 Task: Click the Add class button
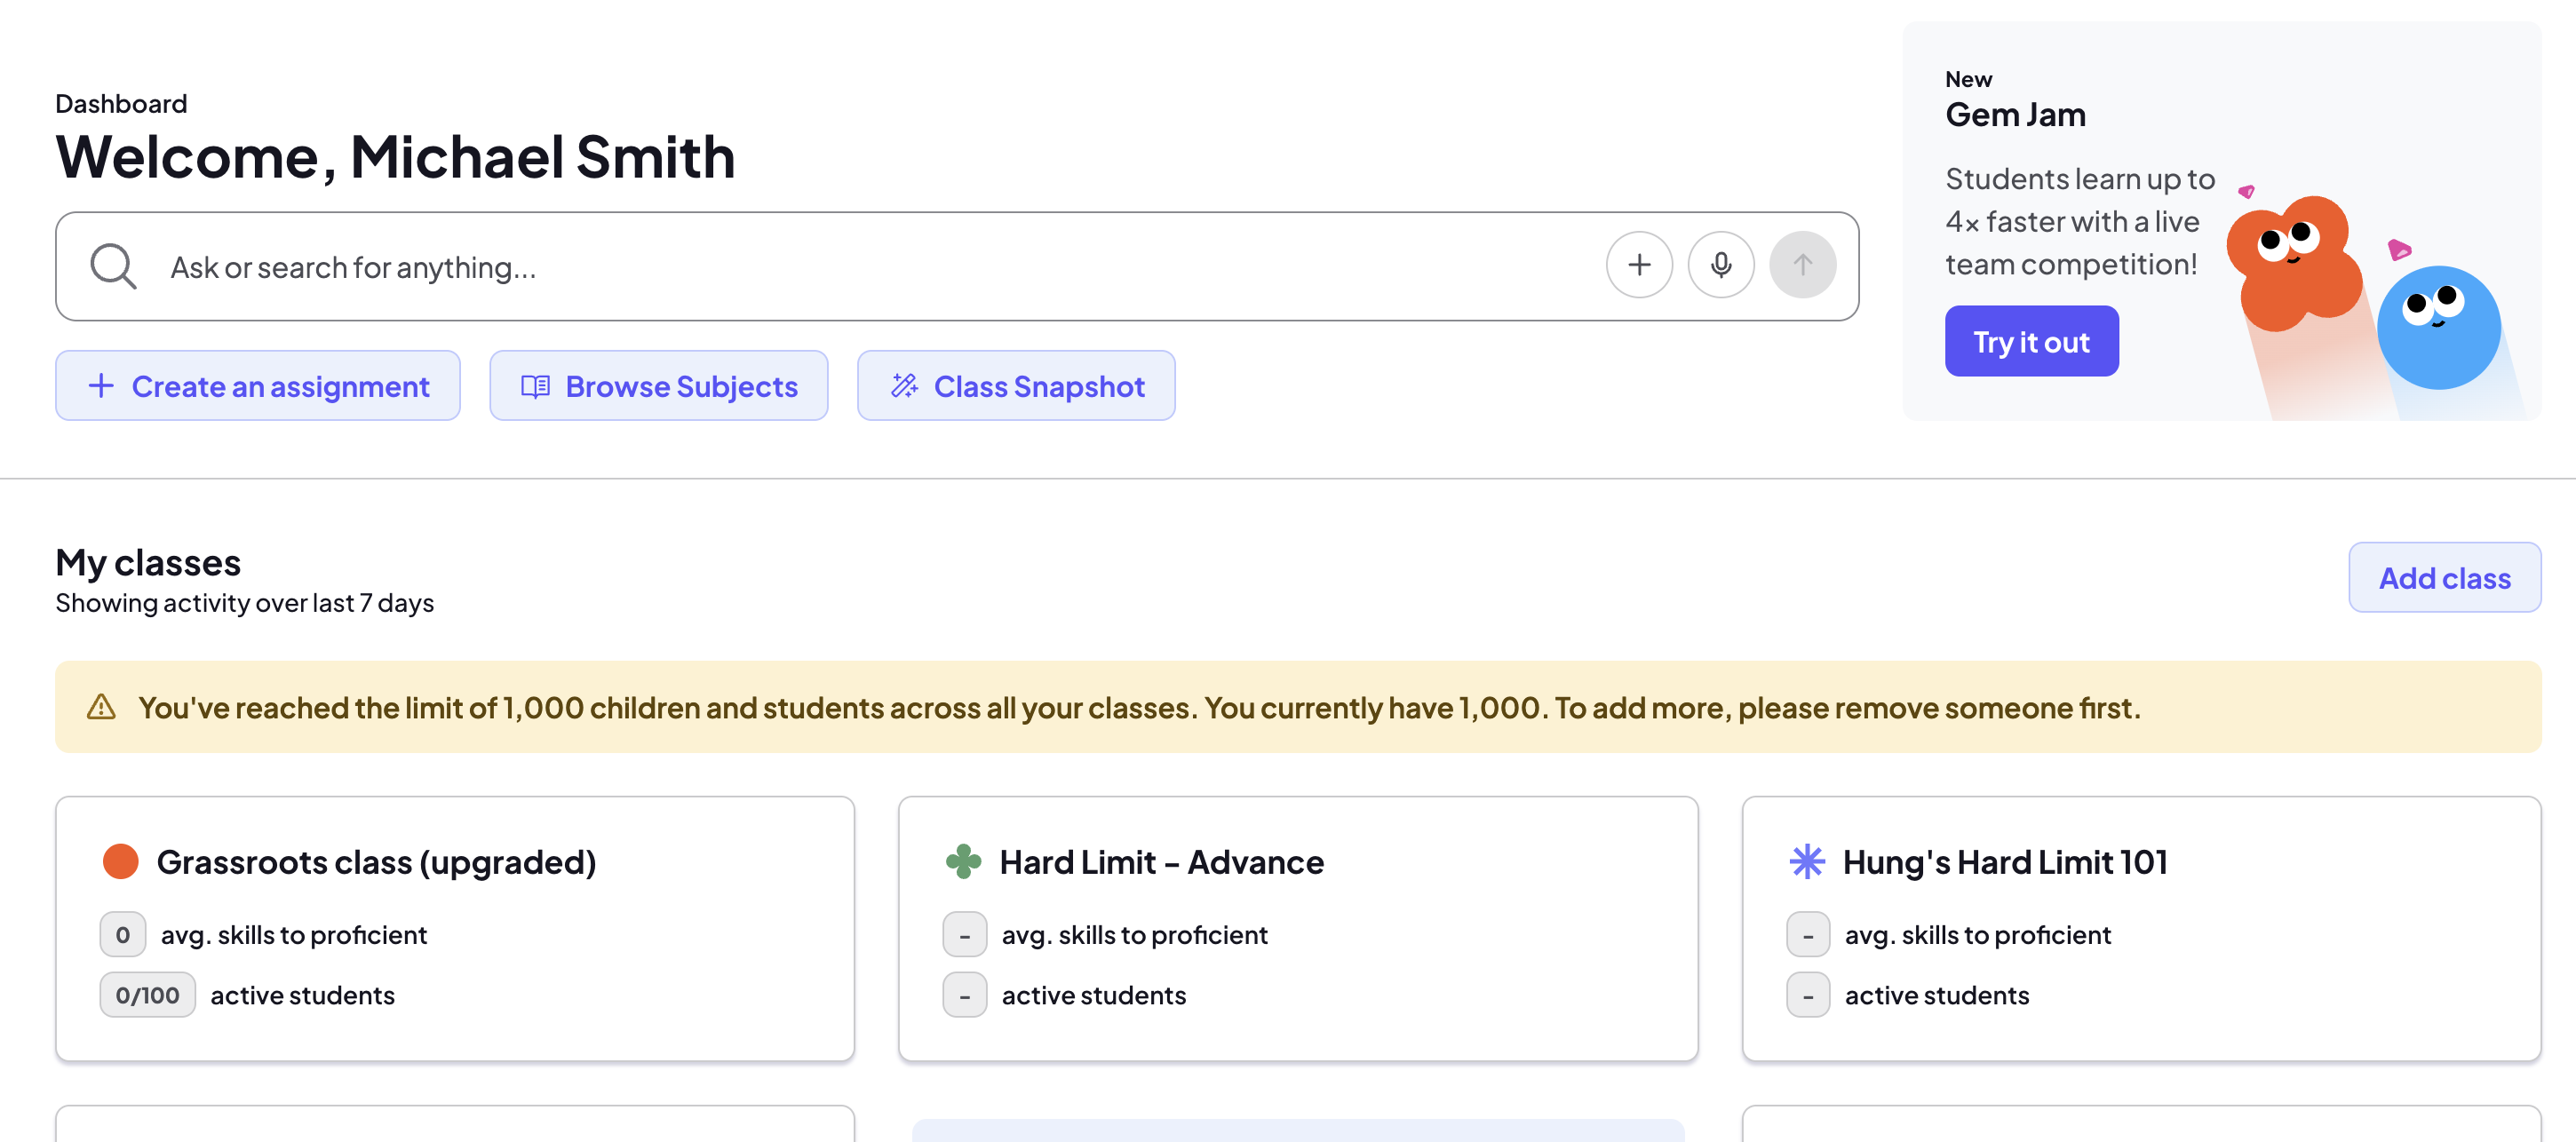point(2444,578)
